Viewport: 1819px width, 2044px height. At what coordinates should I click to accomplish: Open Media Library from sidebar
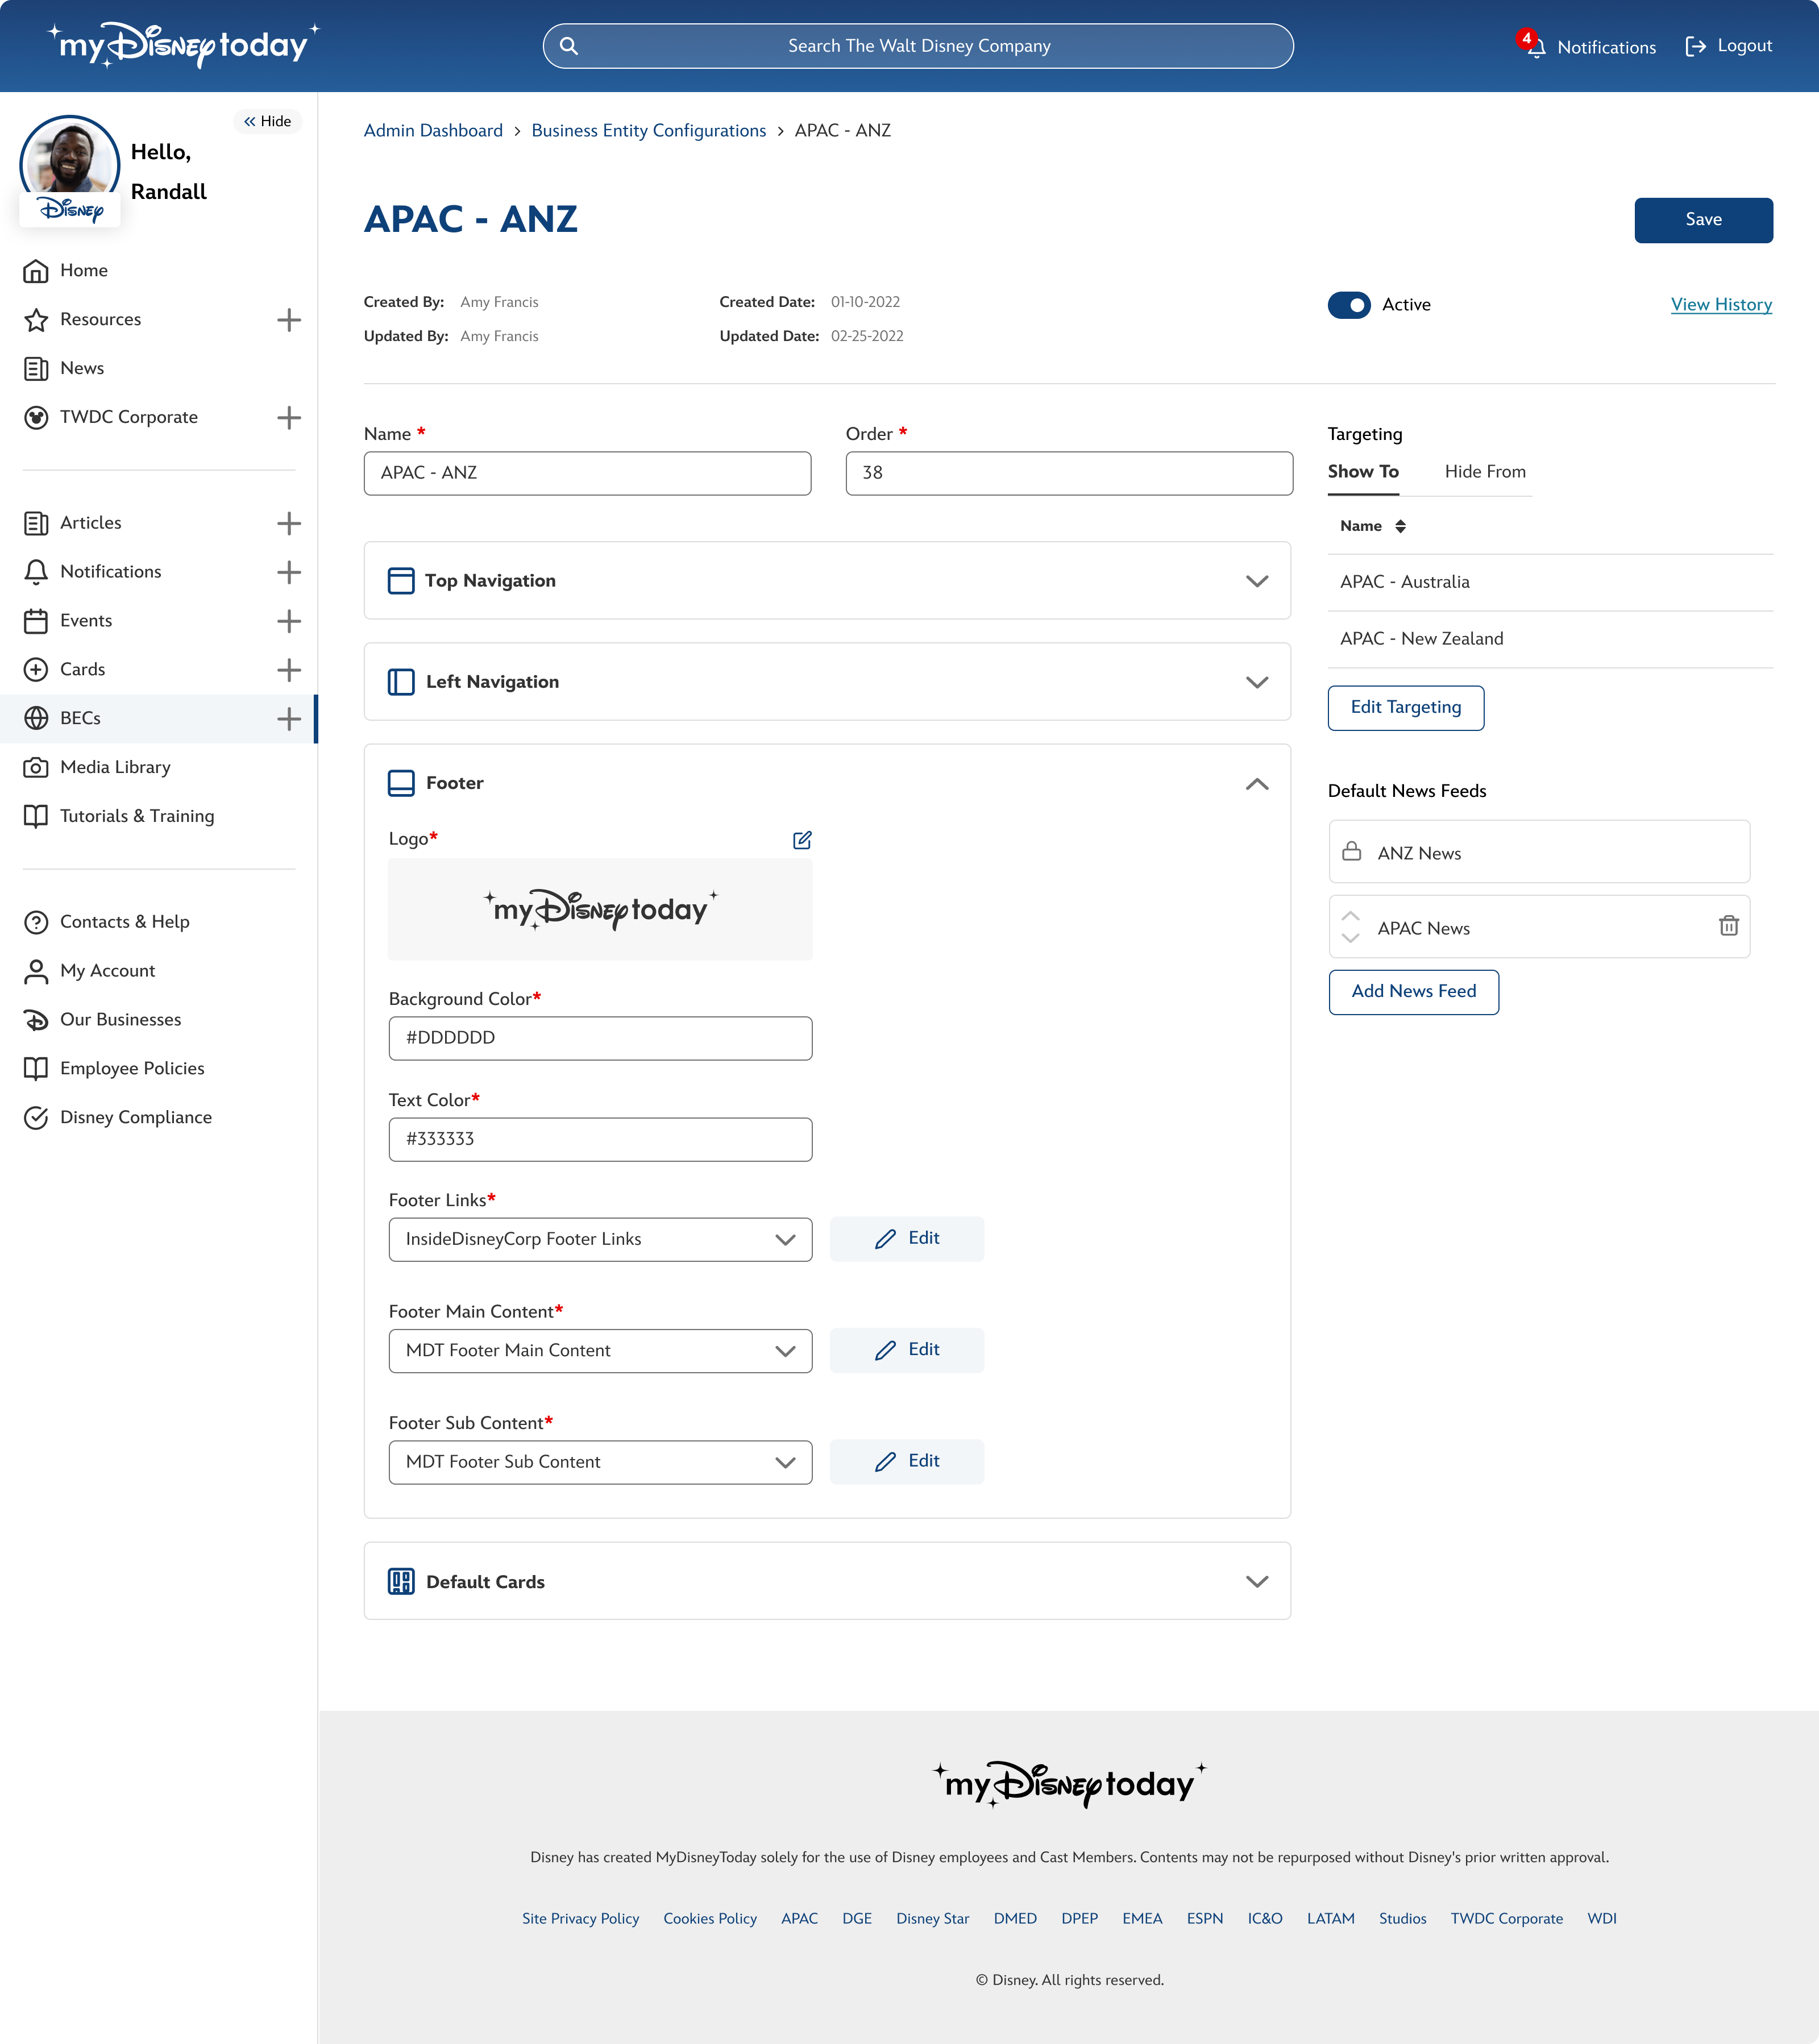(115, 767)
